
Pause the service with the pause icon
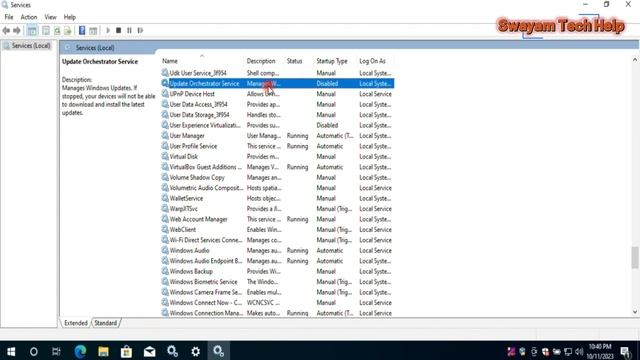(x=129, y=31)
